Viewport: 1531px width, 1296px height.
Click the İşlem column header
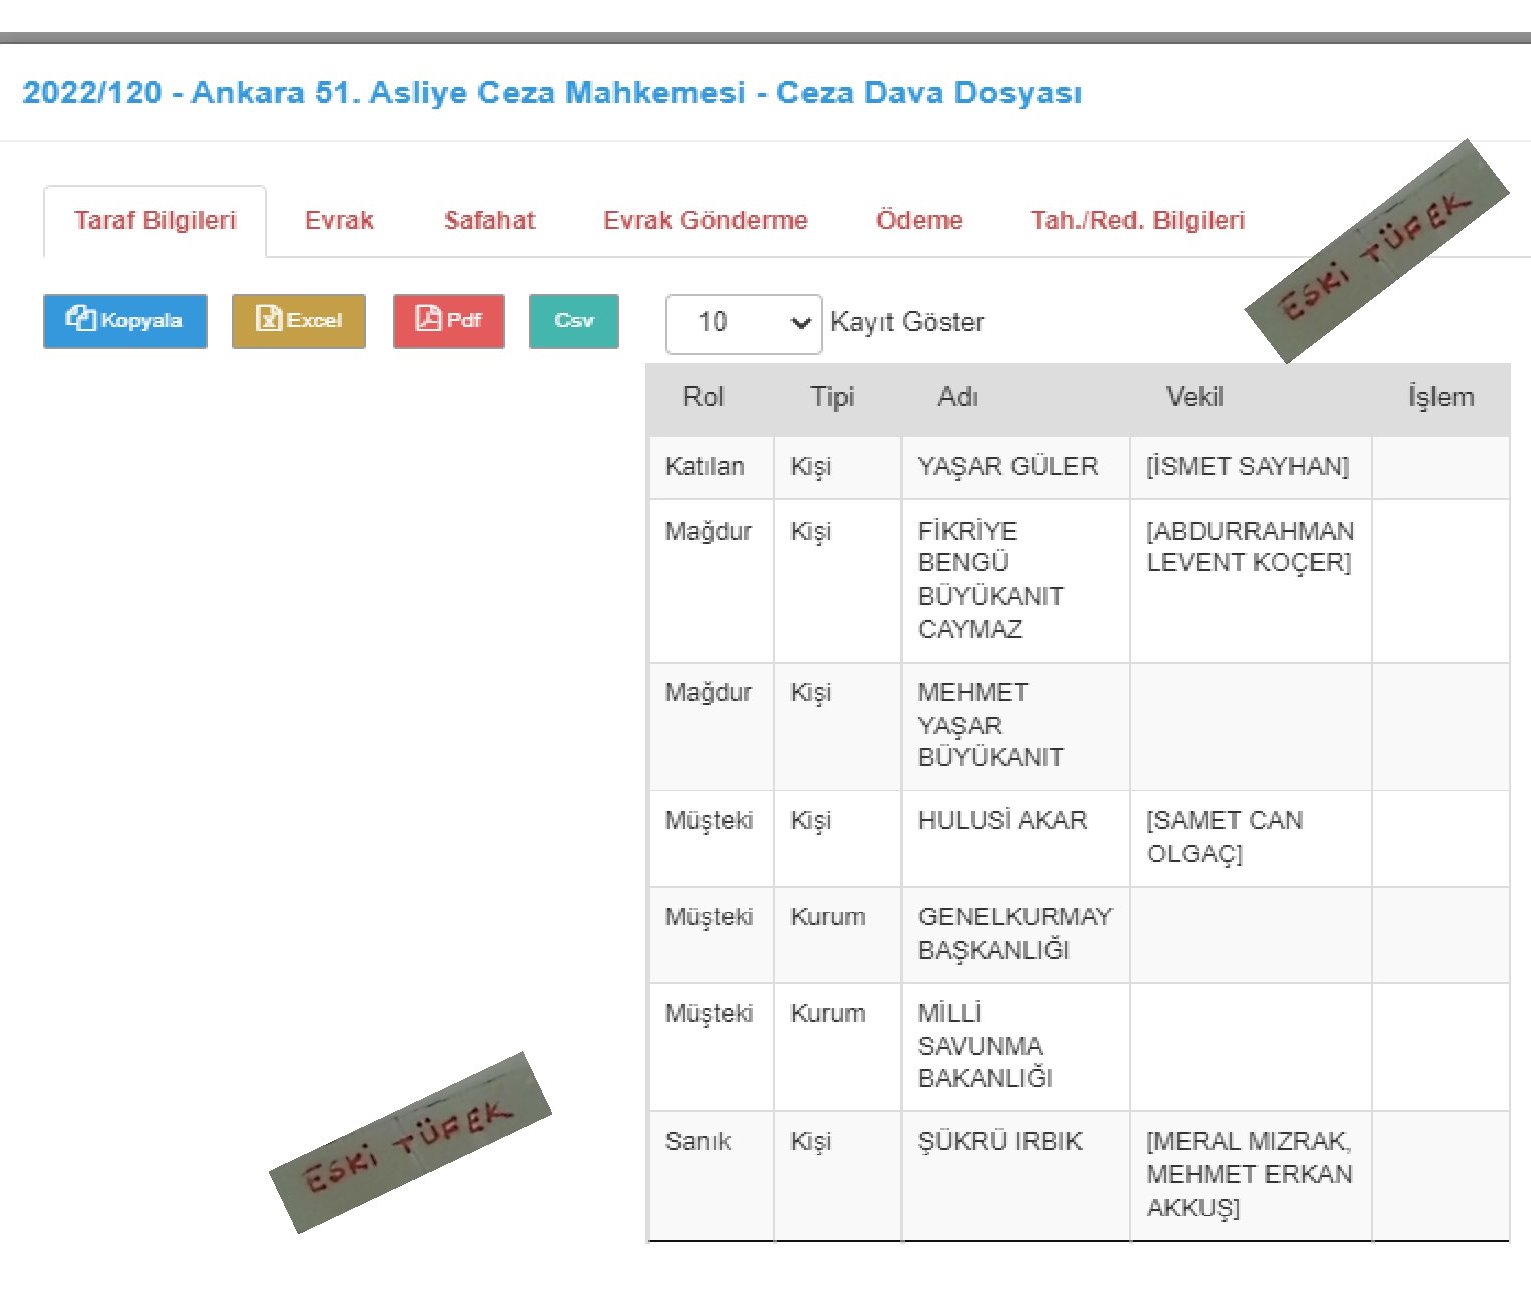(1440, 397)
